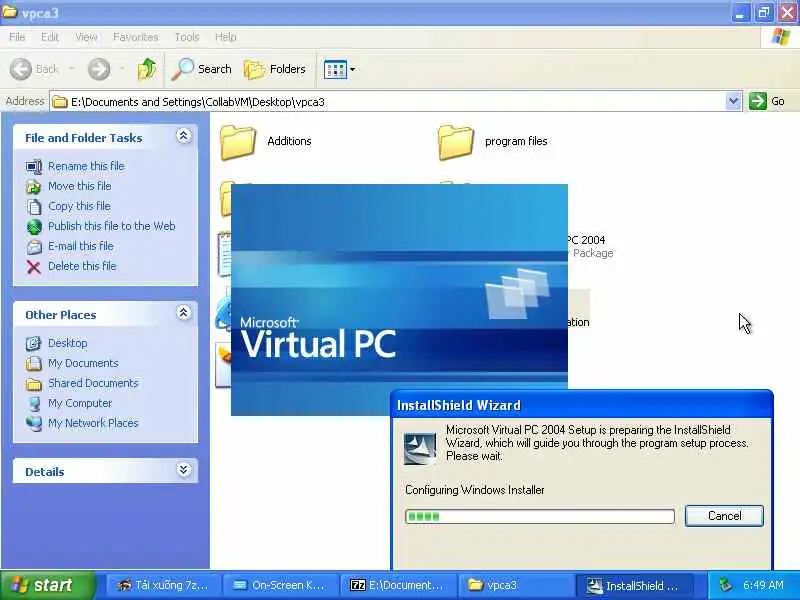Image resolution: width=800 pixels, height=600 pixels.
Task: Click Delete this file link
Action: [x=82, y=266]
